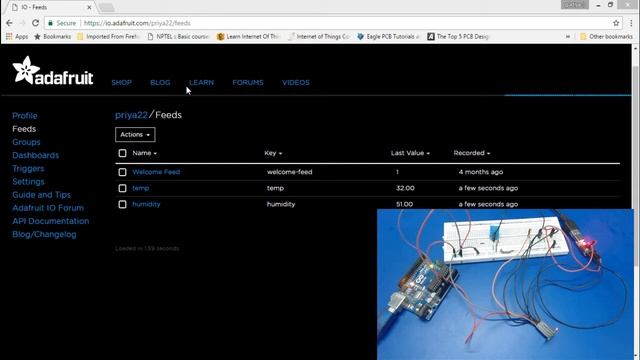Open Learn Internet Of Things bookmark

pyautogui.click(x=248, y=37)
